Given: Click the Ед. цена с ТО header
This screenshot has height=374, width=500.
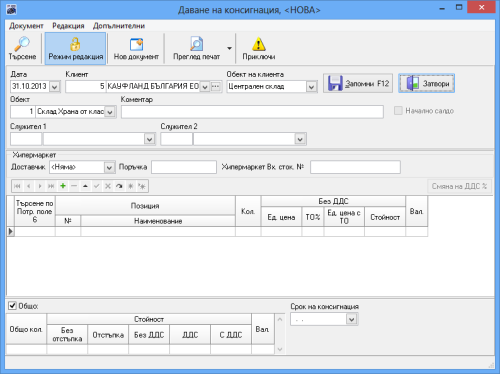Looking at the screenshot, I should point(344,217).
